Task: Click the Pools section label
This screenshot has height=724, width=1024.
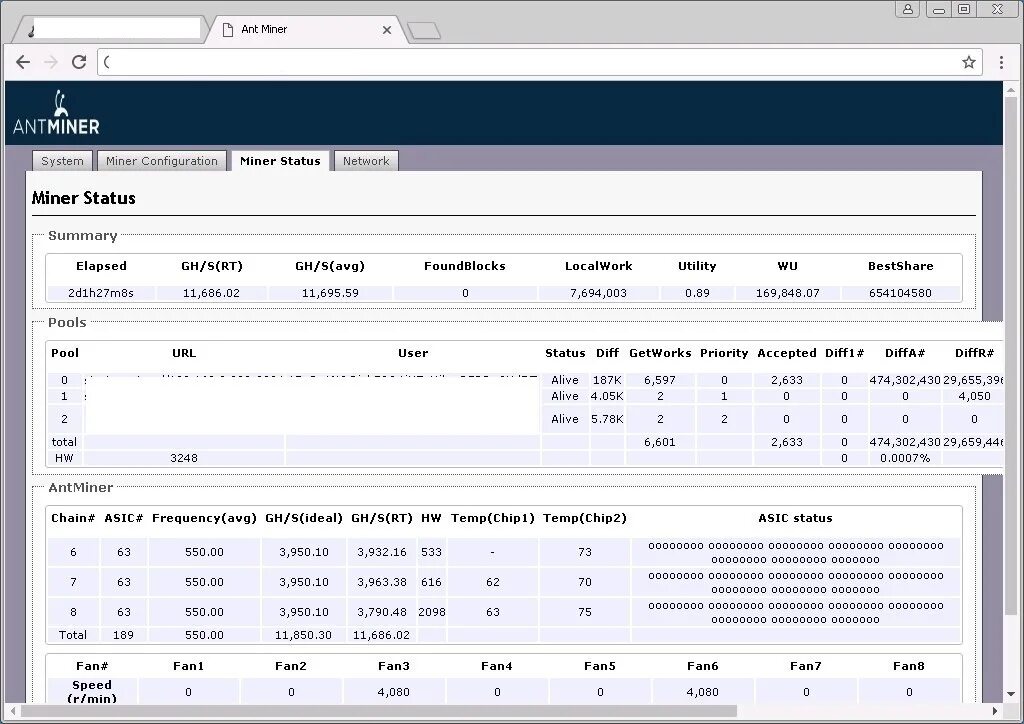Action: pos(67,323)
